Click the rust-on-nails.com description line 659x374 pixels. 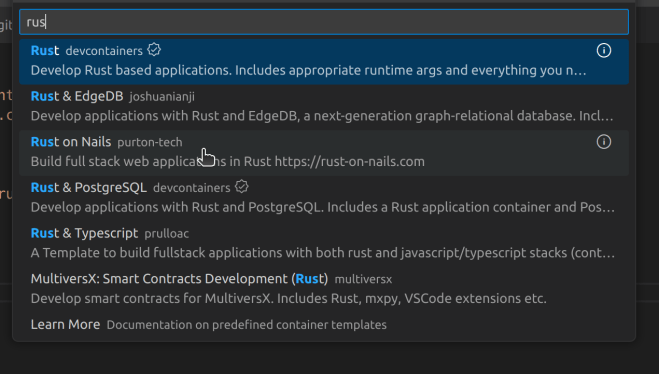click(x=227, y=162)
